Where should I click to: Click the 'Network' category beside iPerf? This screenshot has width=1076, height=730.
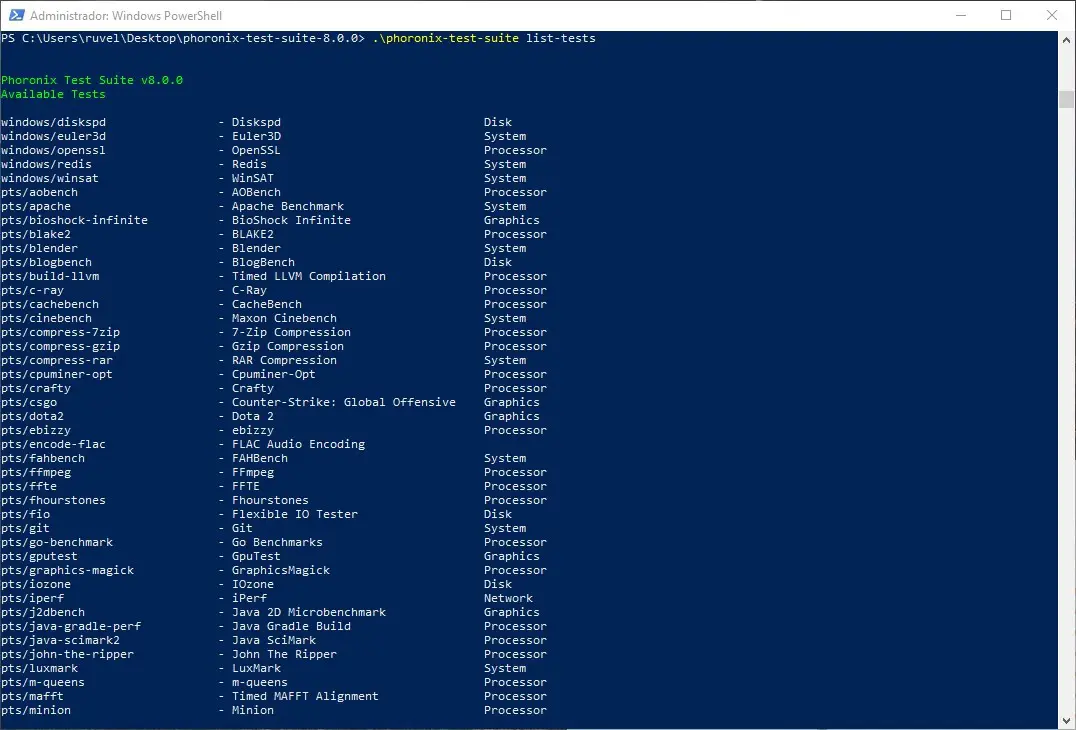pos(508,598)
